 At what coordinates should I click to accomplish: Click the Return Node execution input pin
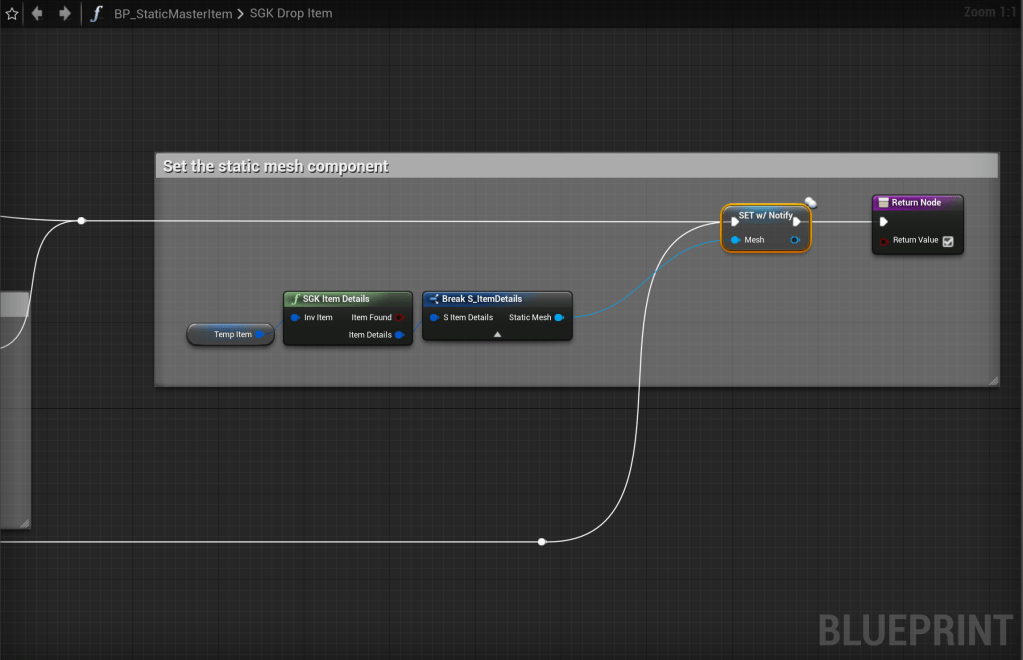click(883, 222)
